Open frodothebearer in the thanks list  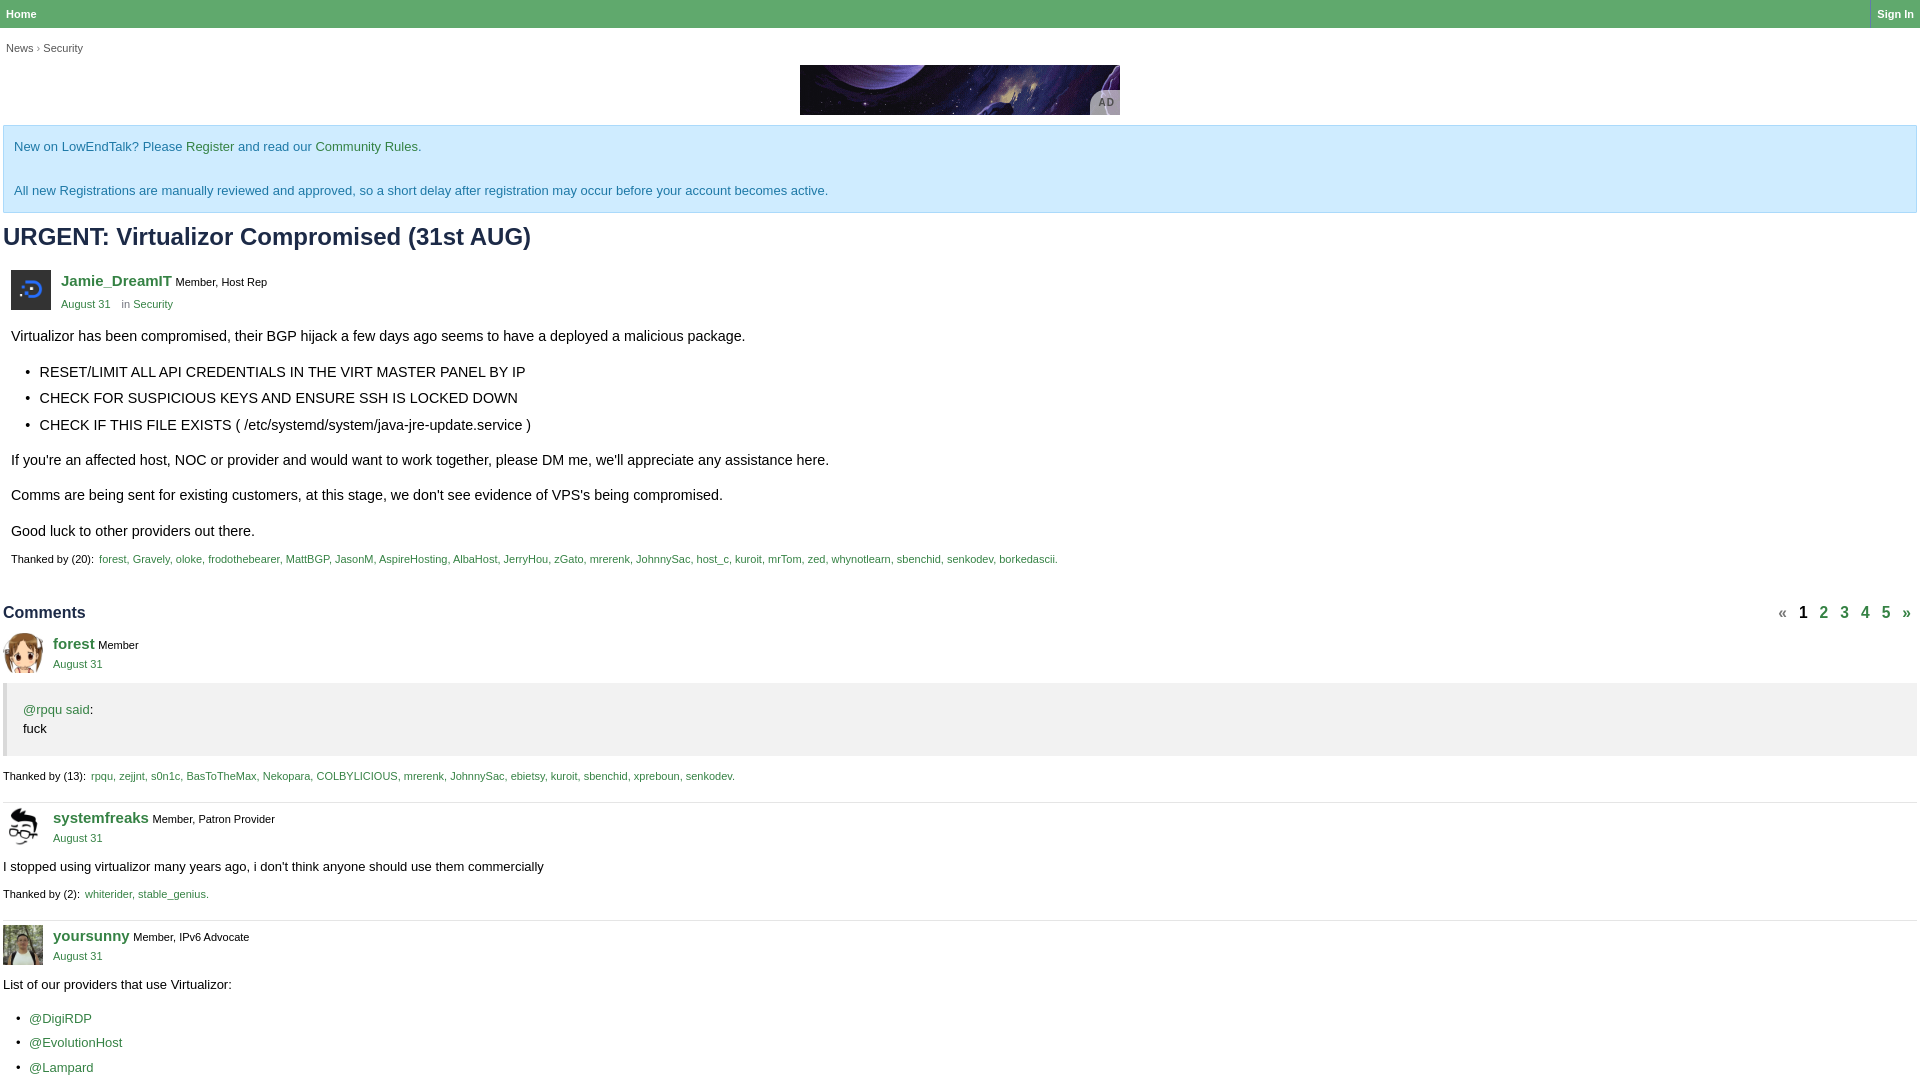tap(244, 559)
